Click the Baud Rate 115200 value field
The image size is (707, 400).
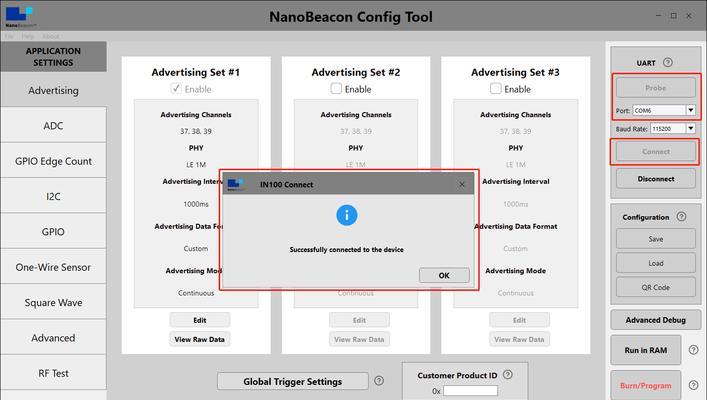click(x=668, y=129)
